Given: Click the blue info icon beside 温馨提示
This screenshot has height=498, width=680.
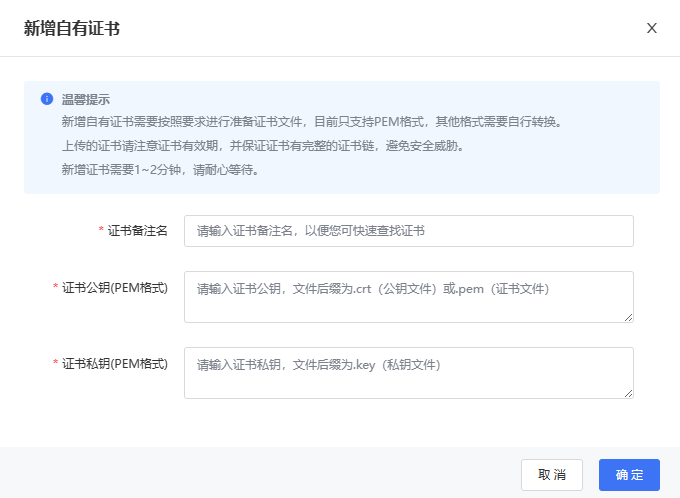Looking at the screenshot, I should point(46,99).
